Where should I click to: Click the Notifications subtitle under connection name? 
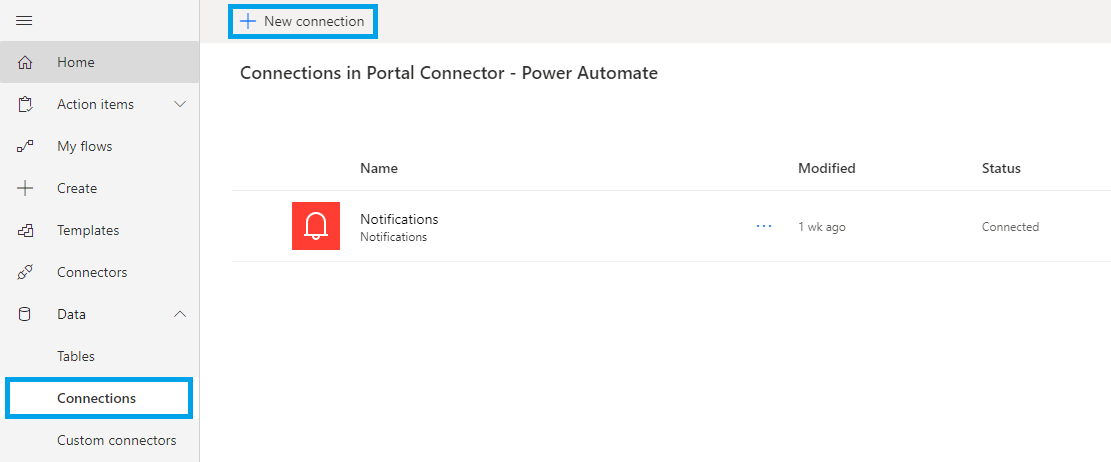pyautogui.click(x=393, y=237)
